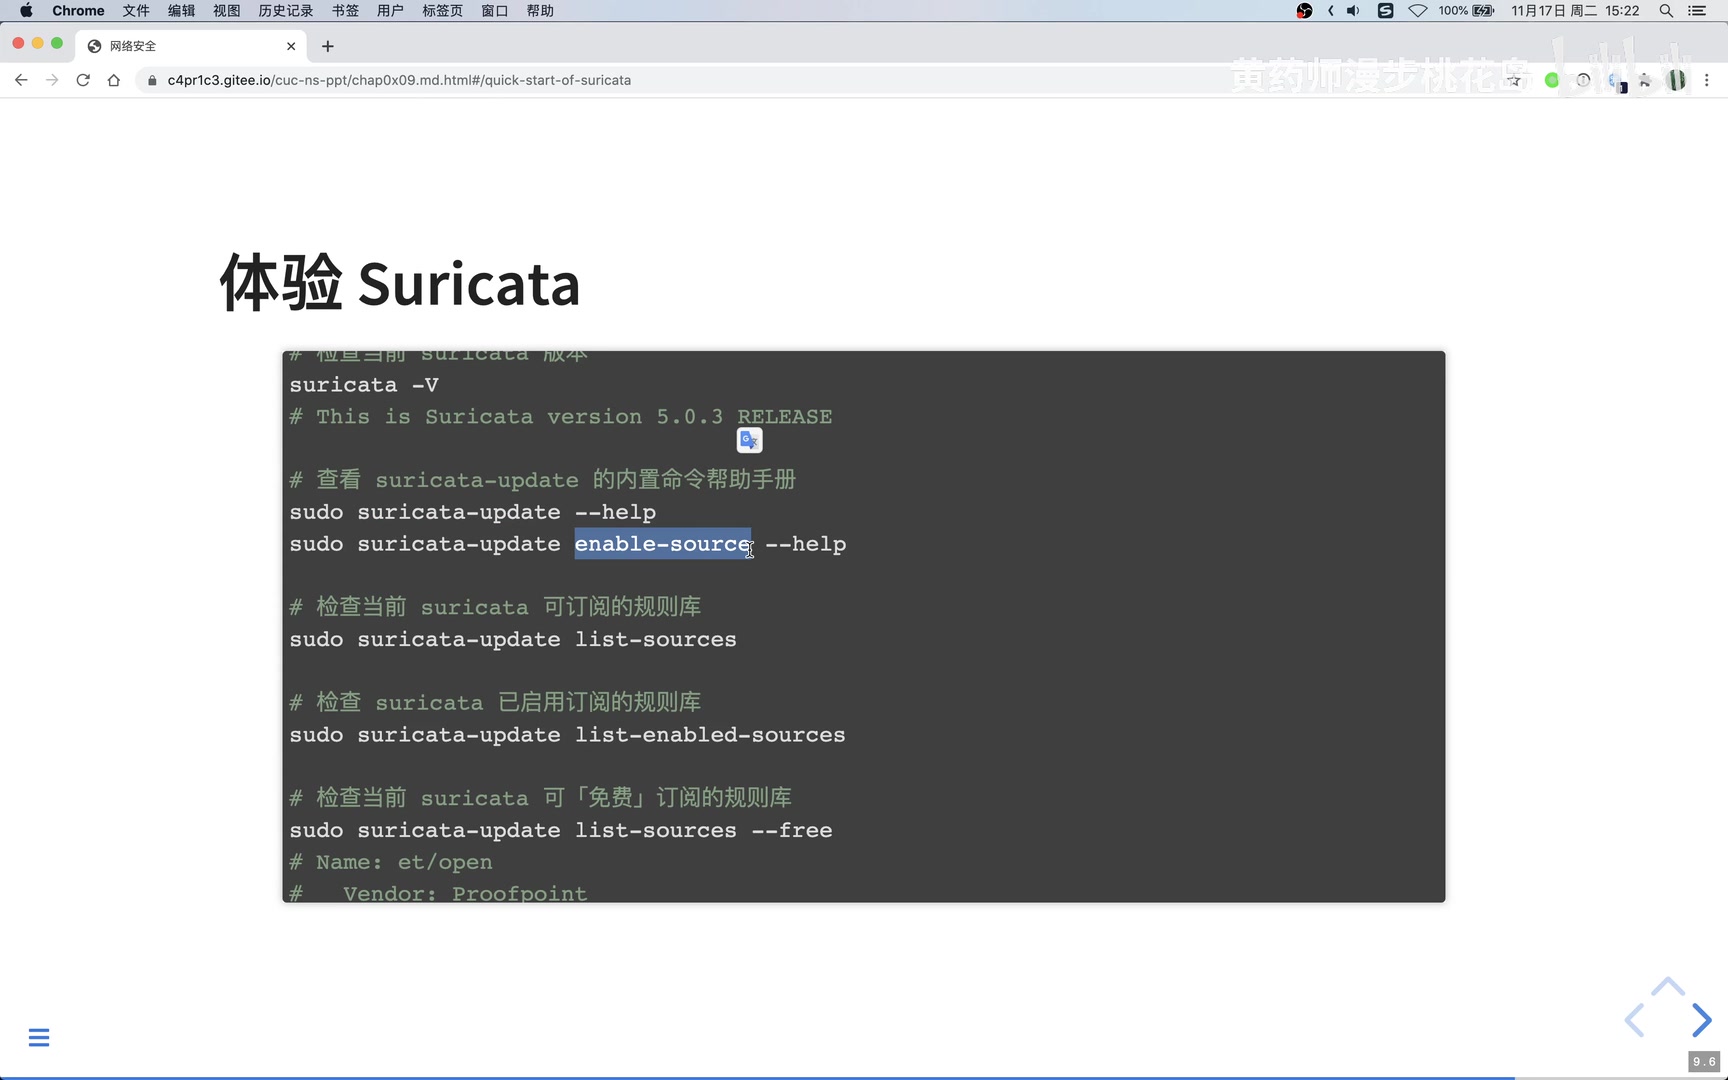
Task: Go back to the previous page
Action: point(21,80)
